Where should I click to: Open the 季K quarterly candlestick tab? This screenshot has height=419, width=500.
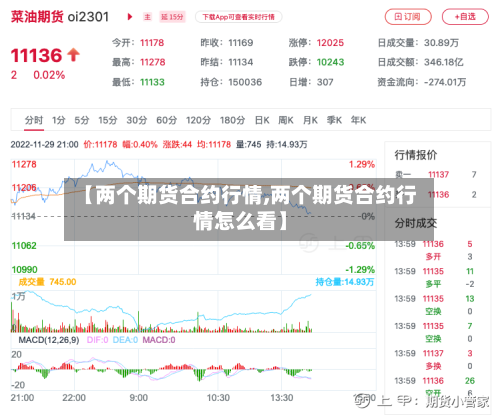coord(334,120)
